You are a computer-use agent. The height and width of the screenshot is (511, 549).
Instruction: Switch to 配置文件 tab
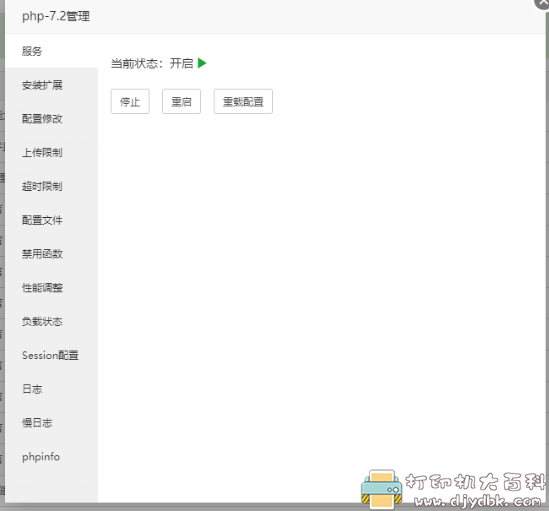(x=51, y=220)
